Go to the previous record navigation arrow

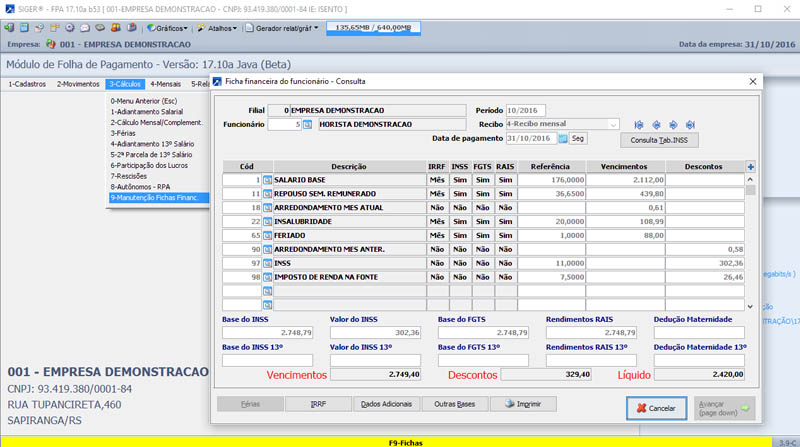coord(656,125)
